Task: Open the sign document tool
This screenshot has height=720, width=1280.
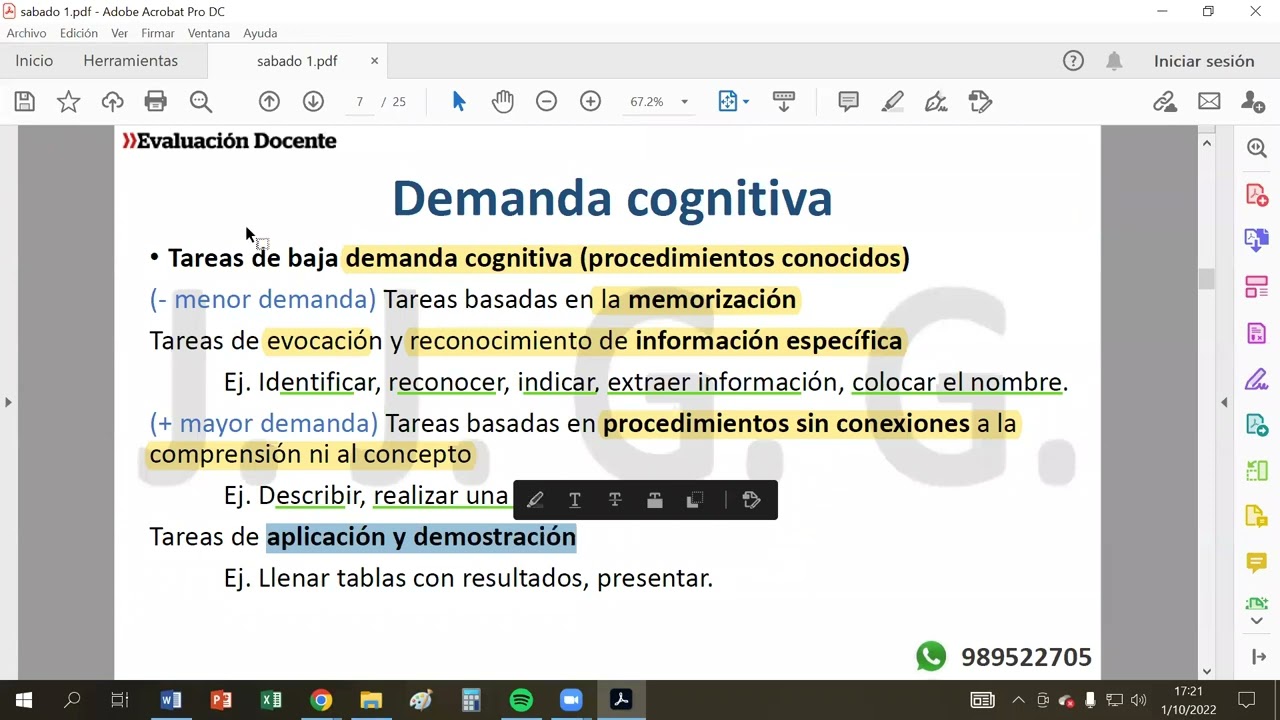Action: click(x=936, y=101)
